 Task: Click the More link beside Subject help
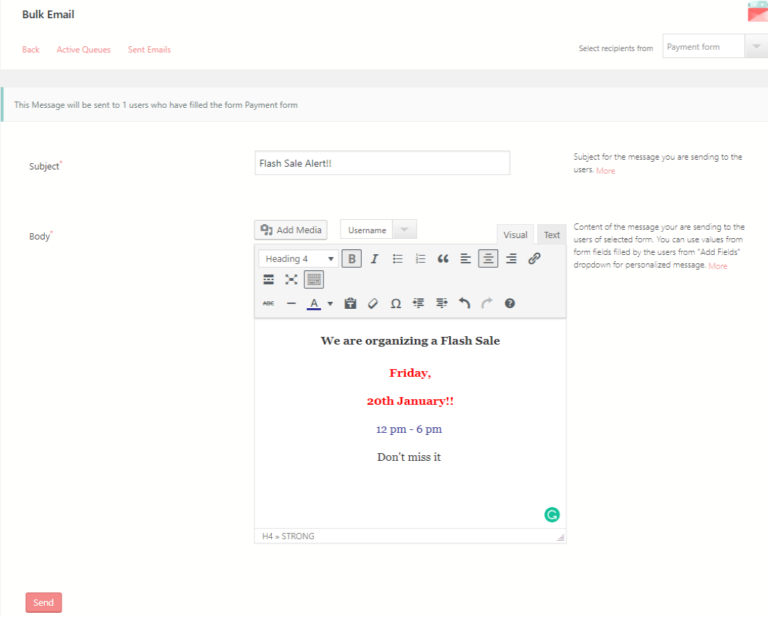coord(605,170)
